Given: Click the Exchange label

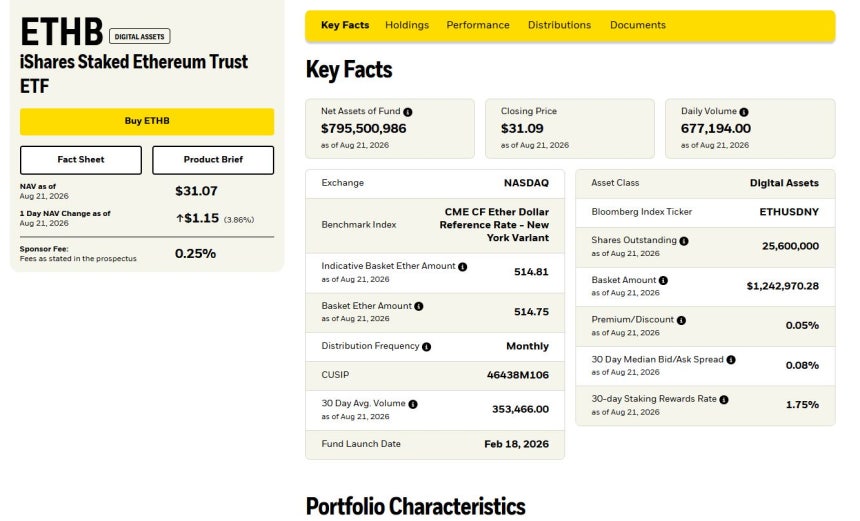Looking at the screenshot, I should click(x=342, y=183).
